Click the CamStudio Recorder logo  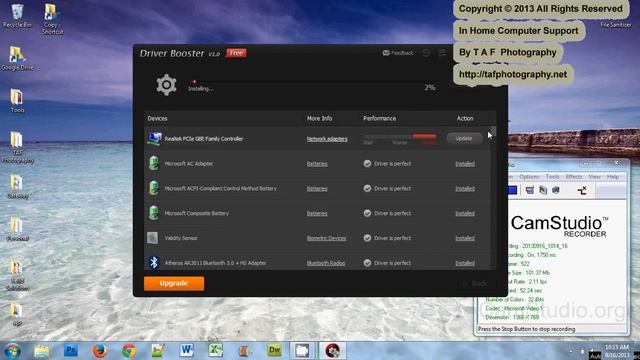559,226
